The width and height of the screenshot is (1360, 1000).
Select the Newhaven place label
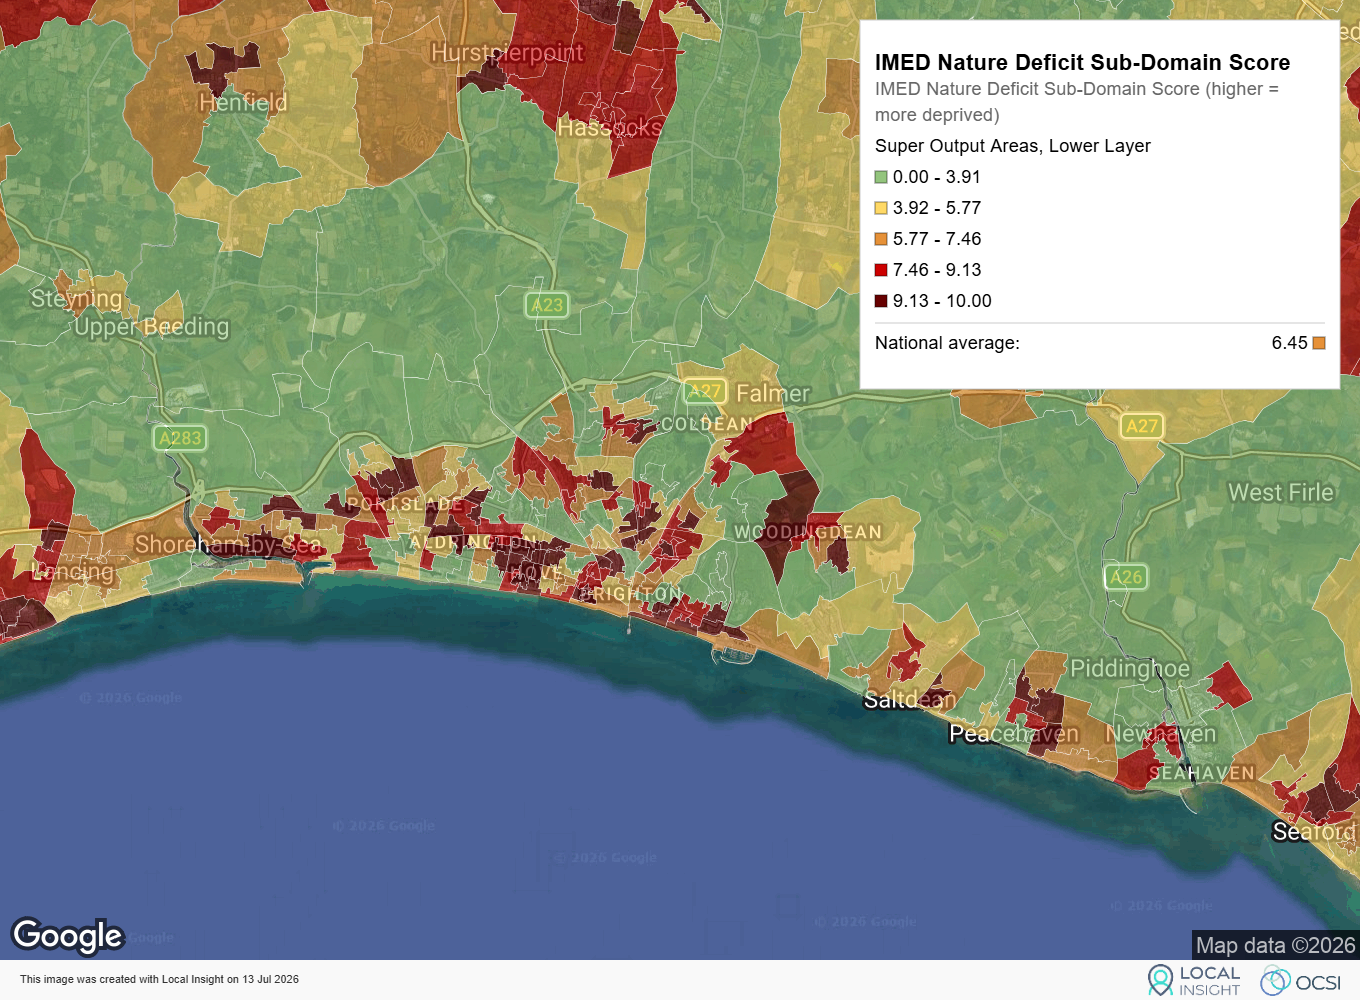(x=1161, y=734)
